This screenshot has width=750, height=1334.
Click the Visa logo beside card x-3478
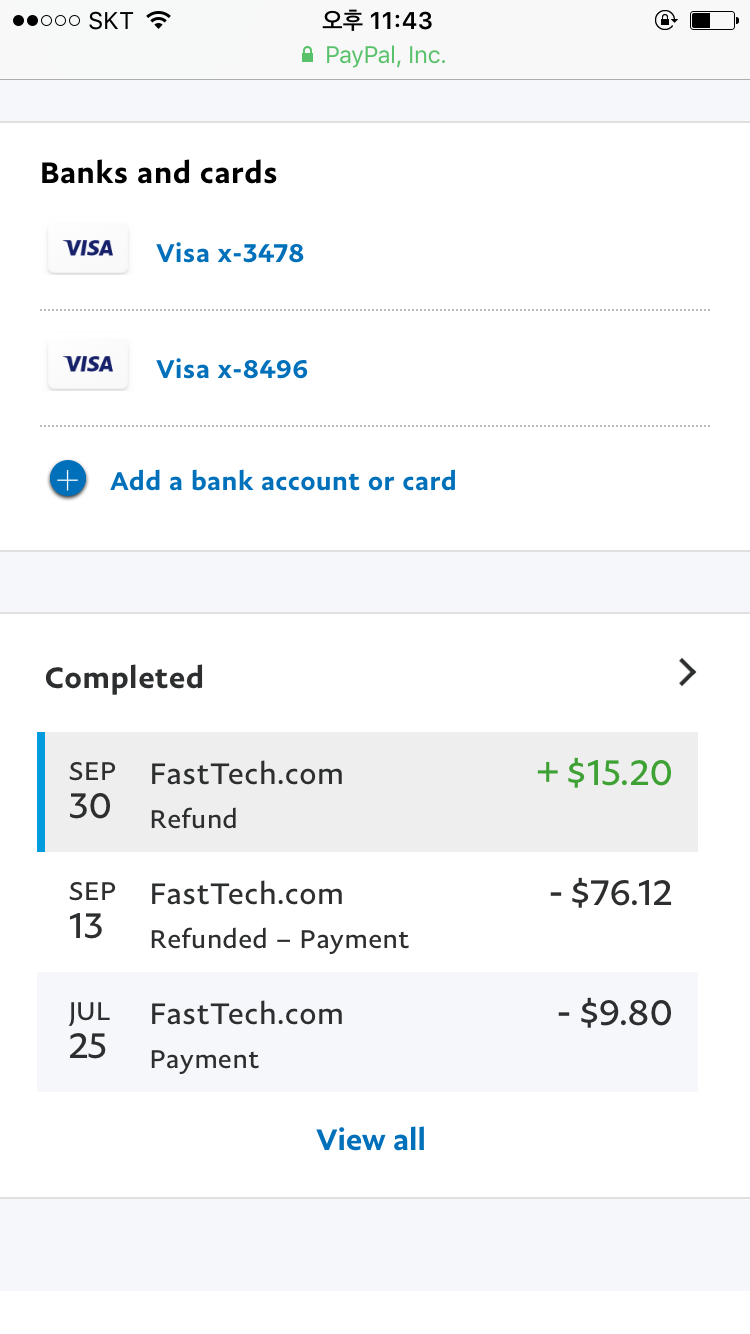pyautogui.click(x=88, y=249)
